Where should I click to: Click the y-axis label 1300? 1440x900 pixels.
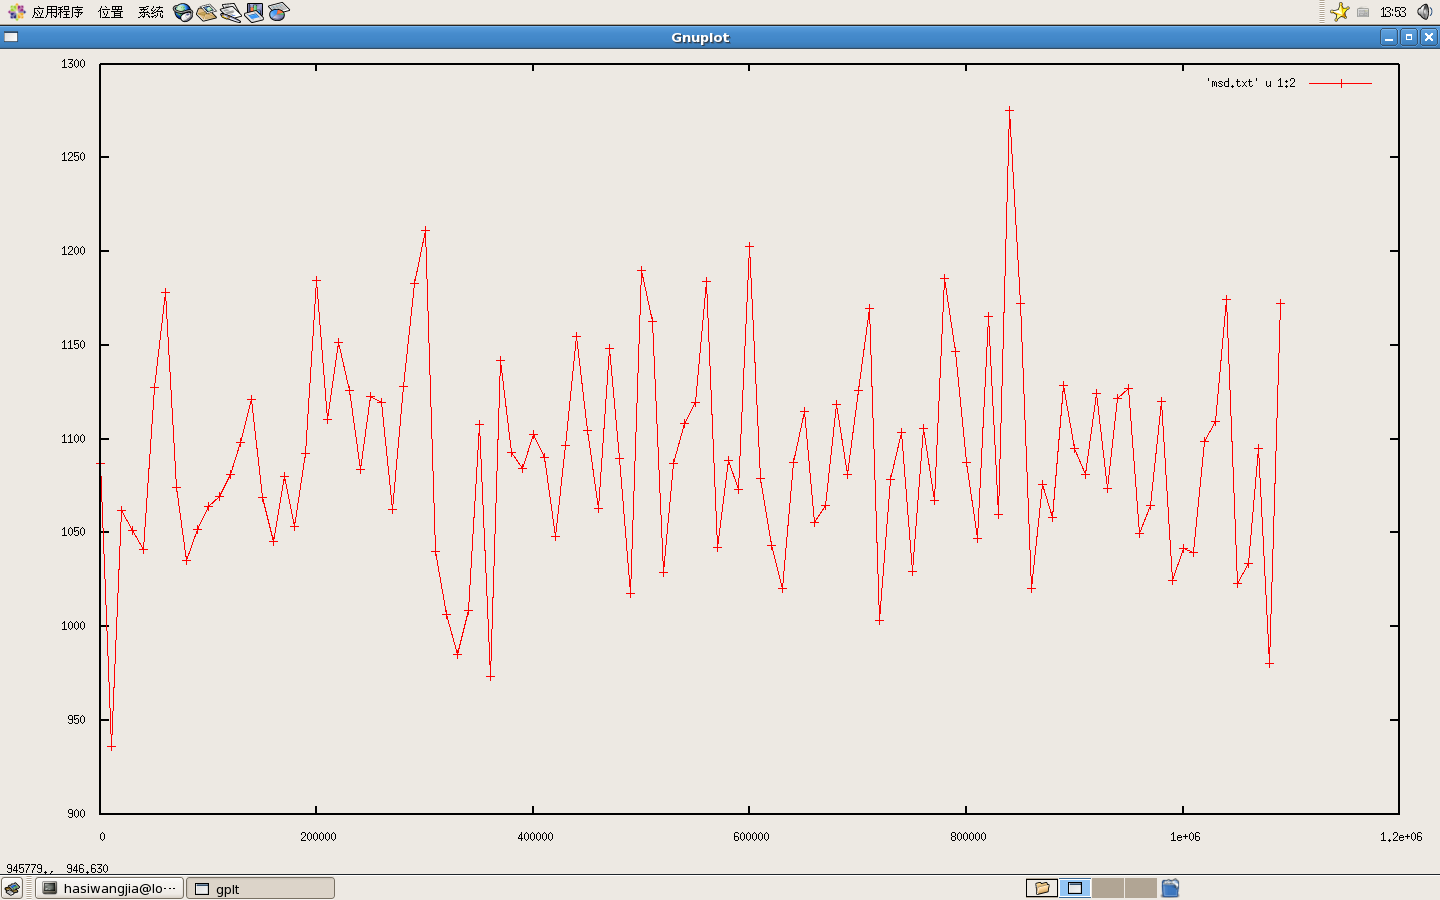click(x=73, y=63)
